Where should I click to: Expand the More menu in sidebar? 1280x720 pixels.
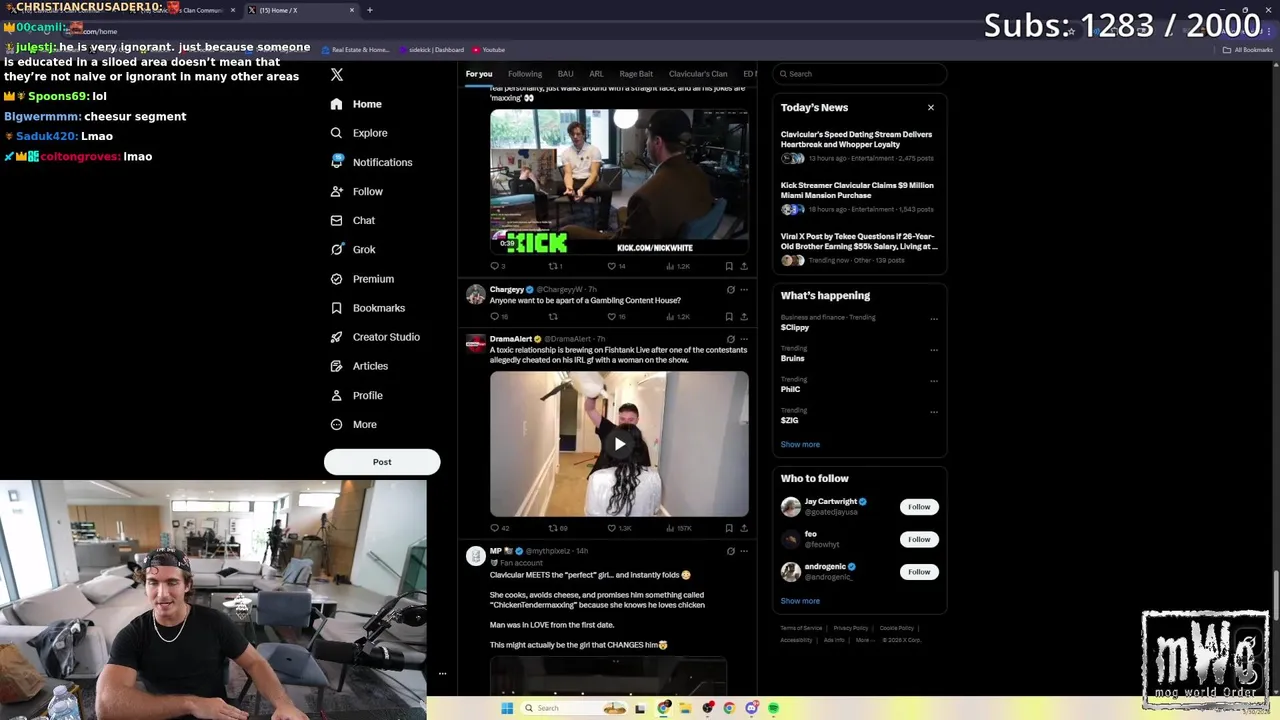(353, 424)
